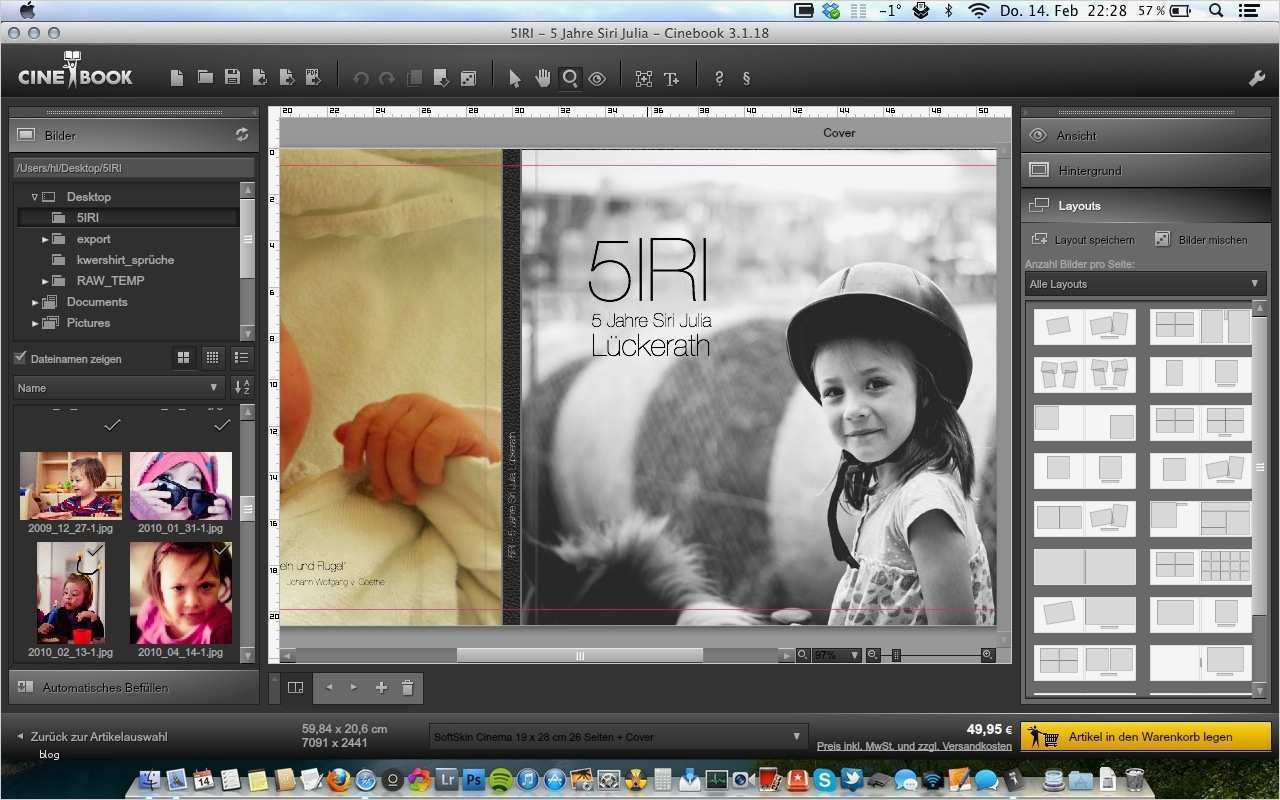Refresh the Bilder panel

(x=242, y=135)
